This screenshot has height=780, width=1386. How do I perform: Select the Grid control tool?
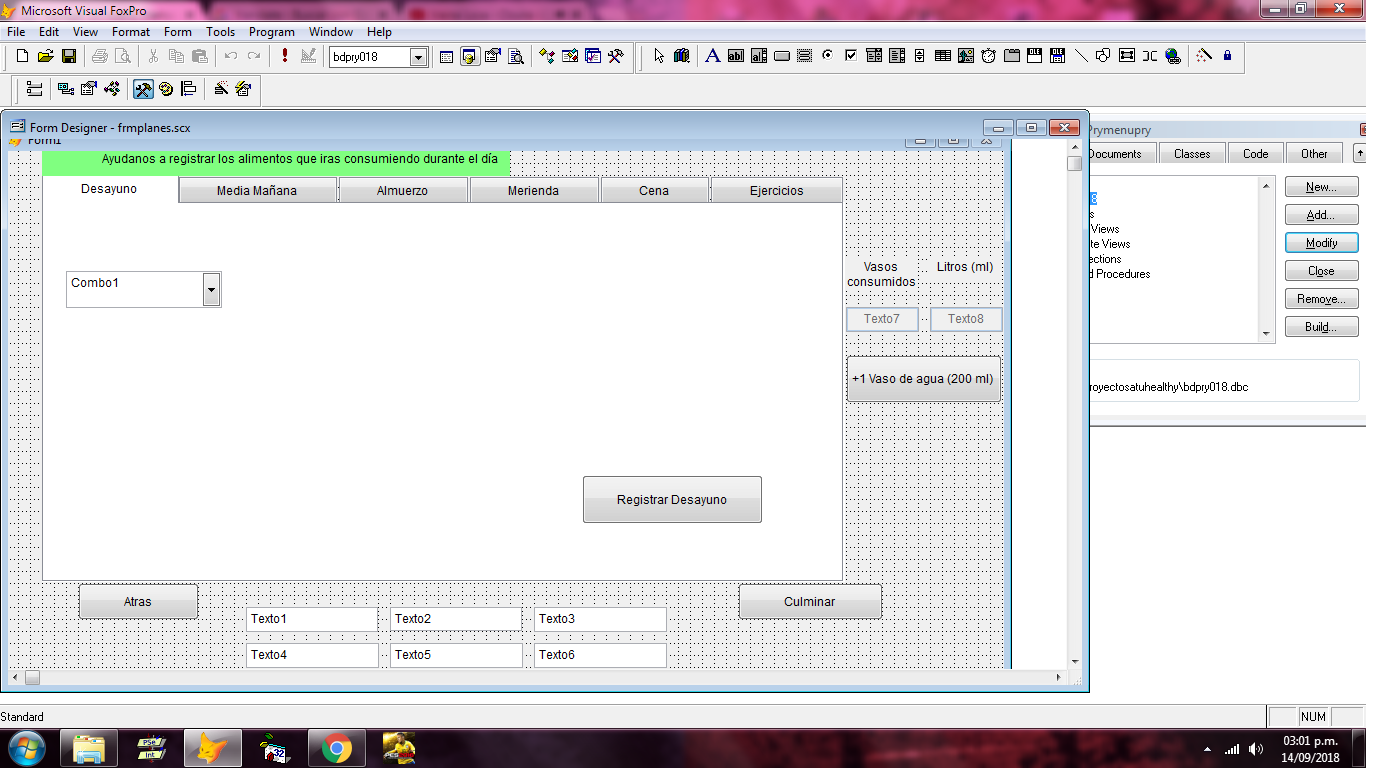tap(943, 56)
